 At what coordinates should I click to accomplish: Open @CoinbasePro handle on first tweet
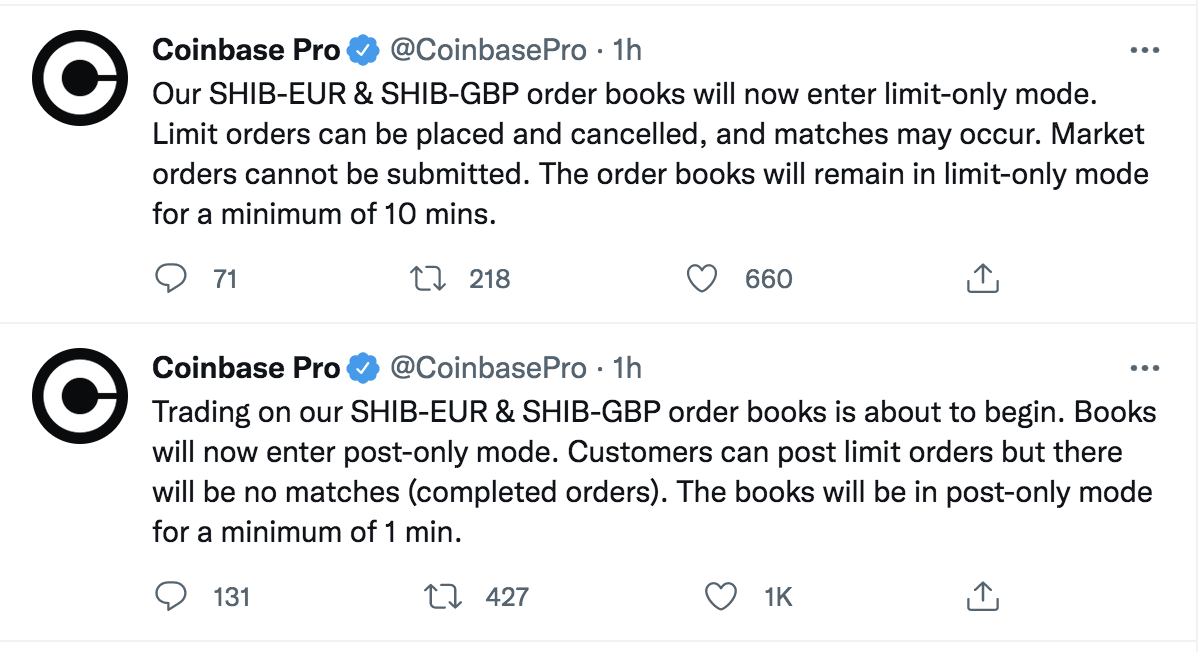point(487,49)
